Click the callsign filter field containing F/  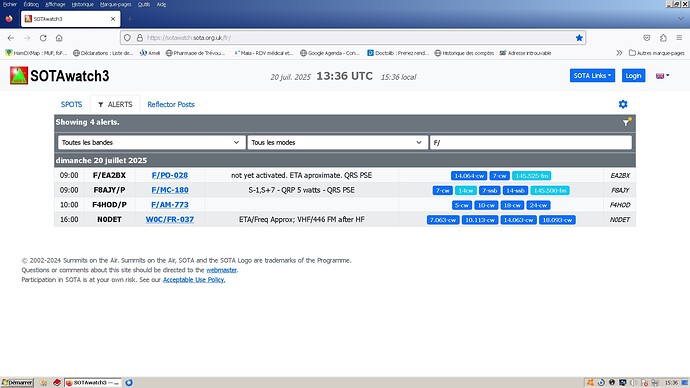click(x=531, y=143)
